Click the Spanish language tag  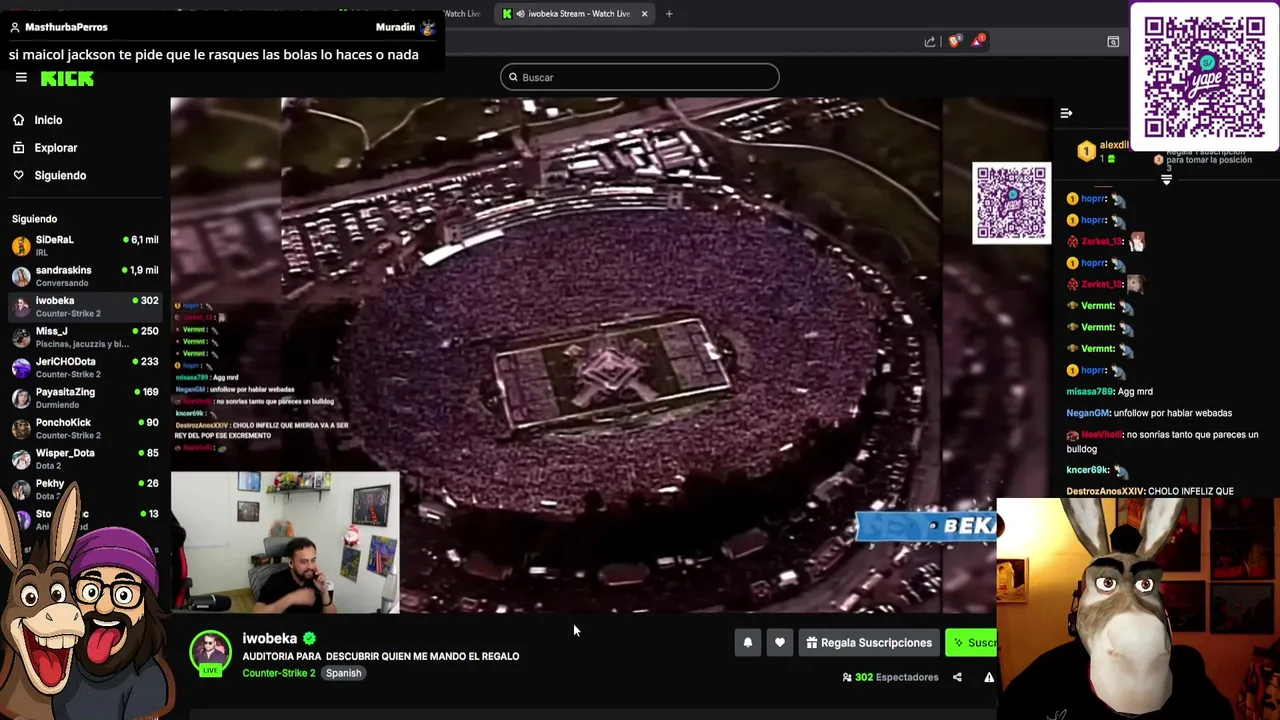click(343, 673)
